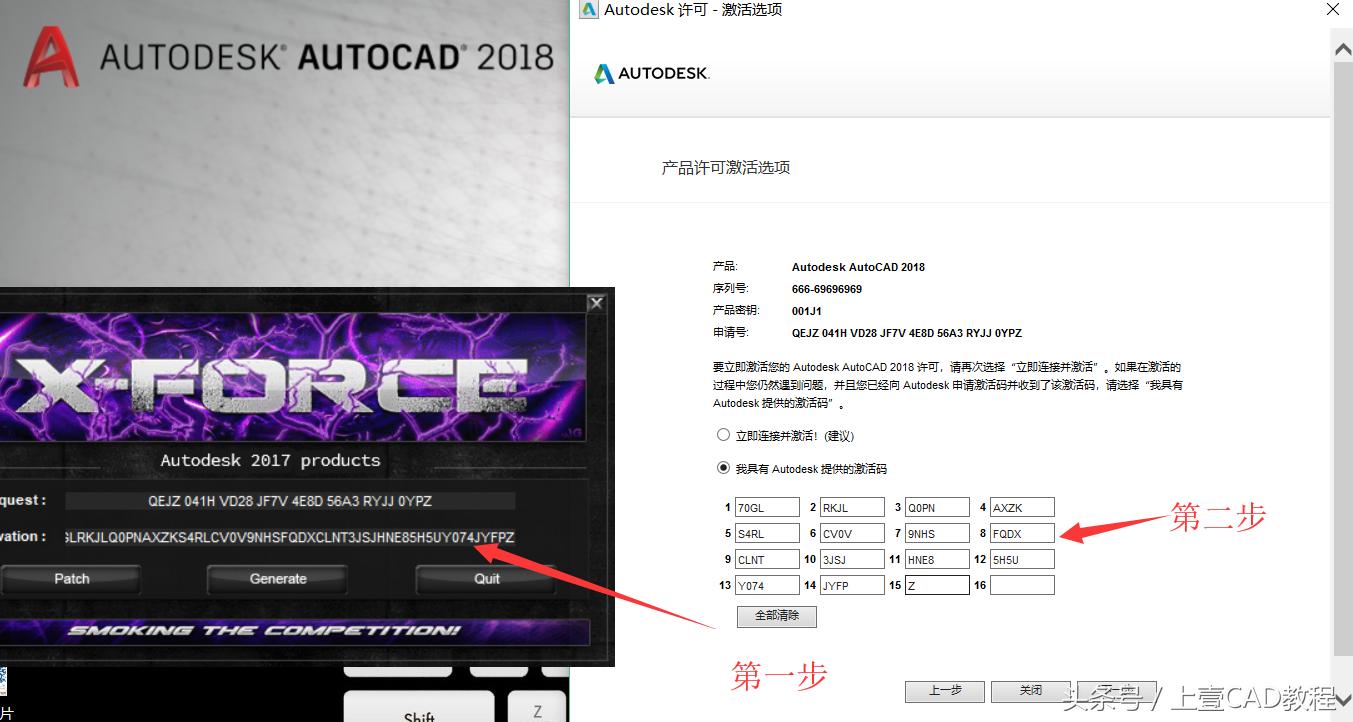The height and width of the screenshot is (722, 1353).
Task: Click activation code field 8 containing FQDX
Action: 1022,533
